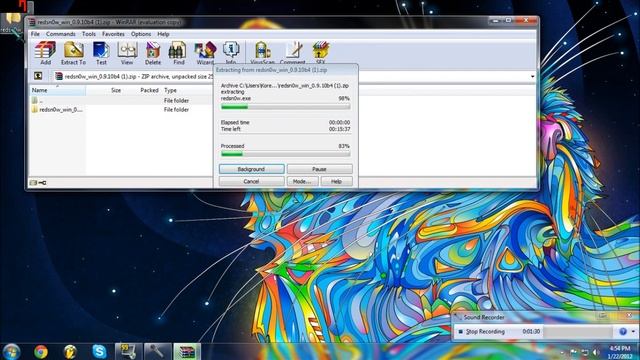640x360 pixels.
Task: Open the Tools menu
Action: tap(89, 34)
